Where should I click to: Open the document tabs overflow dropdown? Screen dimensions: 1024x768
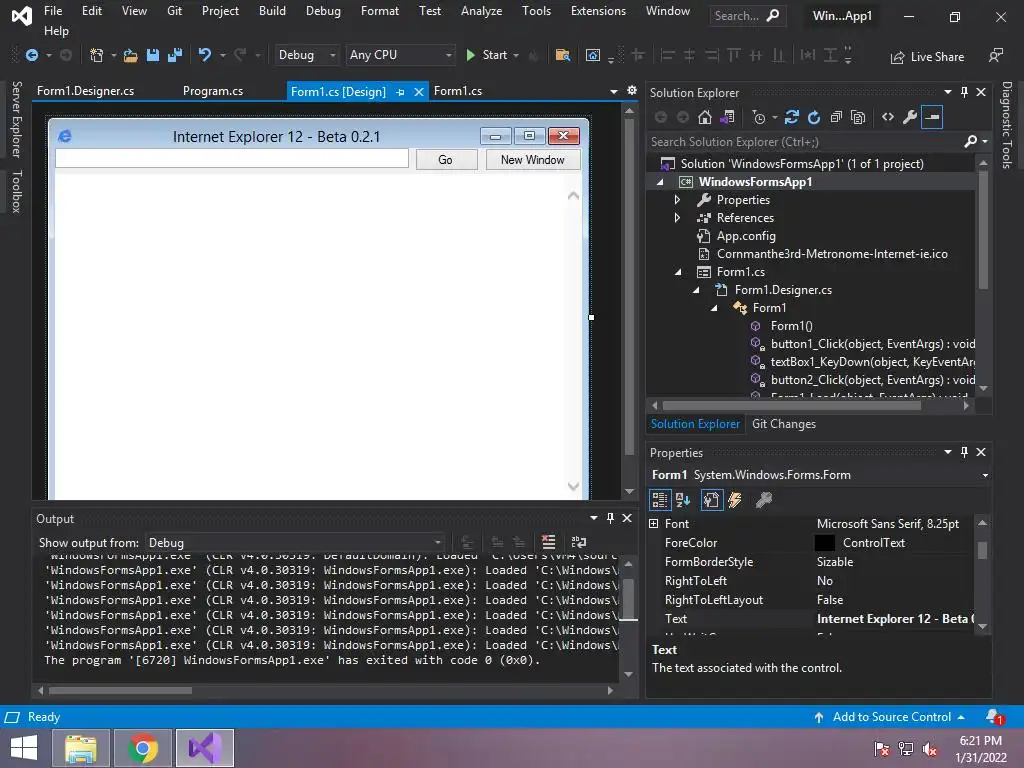pyautogui.click(x=614, y=91)
